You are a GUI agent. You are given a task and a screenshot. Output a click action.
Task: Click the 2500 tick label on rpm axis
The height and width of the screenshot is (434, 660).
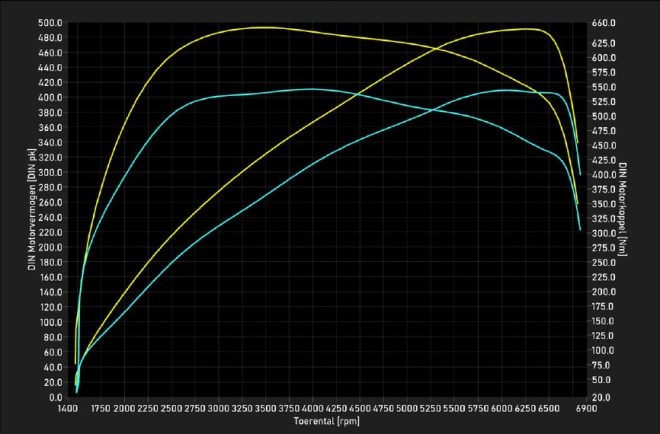(x=171, y=409)
